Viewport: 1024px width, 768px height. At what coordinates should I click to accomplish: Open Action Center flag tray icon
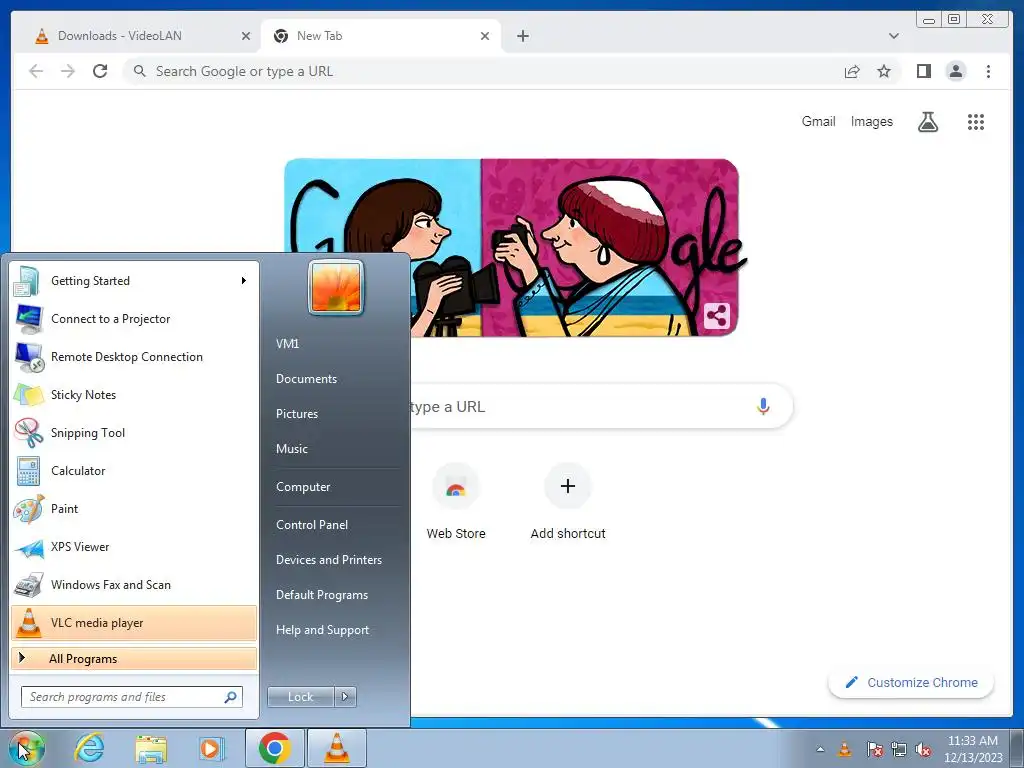(x=875, y=750)
